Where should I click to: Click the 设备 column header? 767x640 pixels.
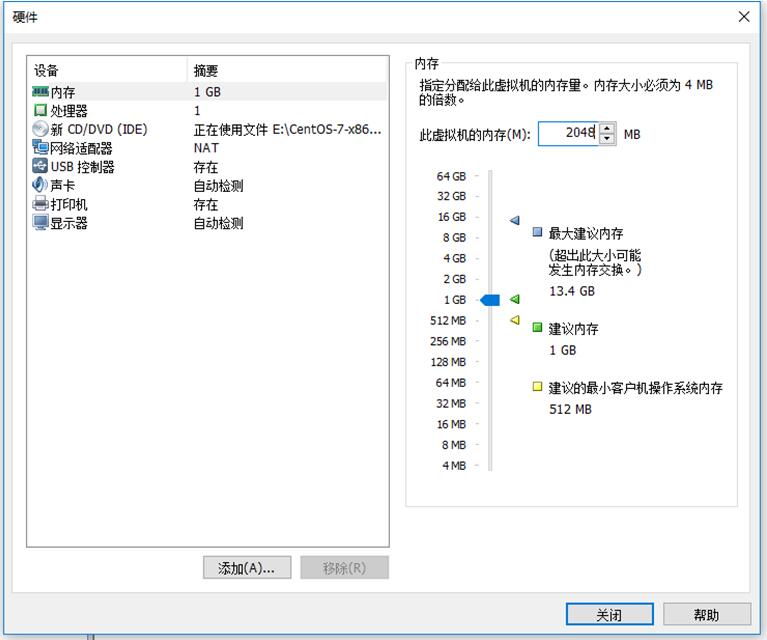[x=108, y=70]
